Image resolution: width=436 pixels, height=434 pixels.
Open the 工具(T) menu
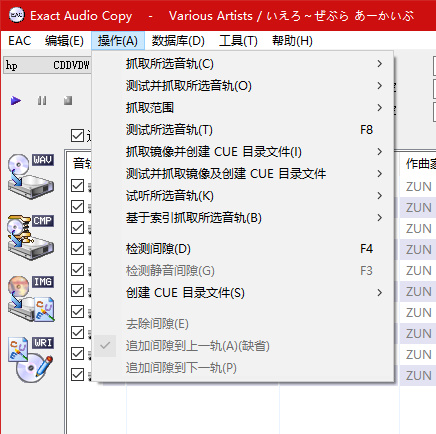(238, 41)
